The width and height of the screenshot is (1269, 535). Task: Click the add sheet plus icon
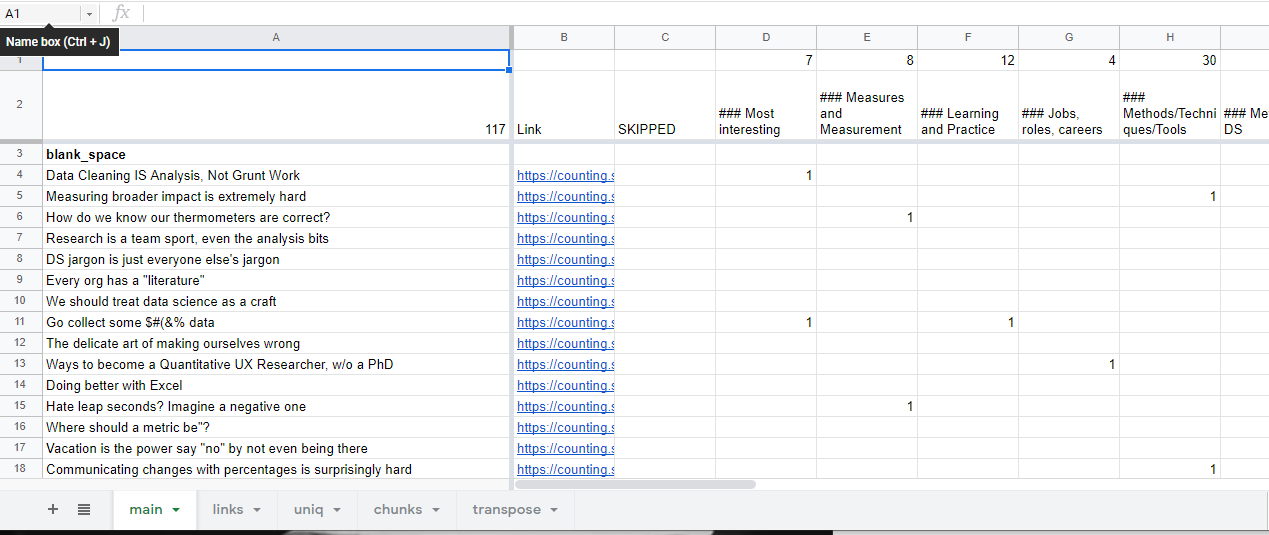pyautogui.click(x=53, y=509)
